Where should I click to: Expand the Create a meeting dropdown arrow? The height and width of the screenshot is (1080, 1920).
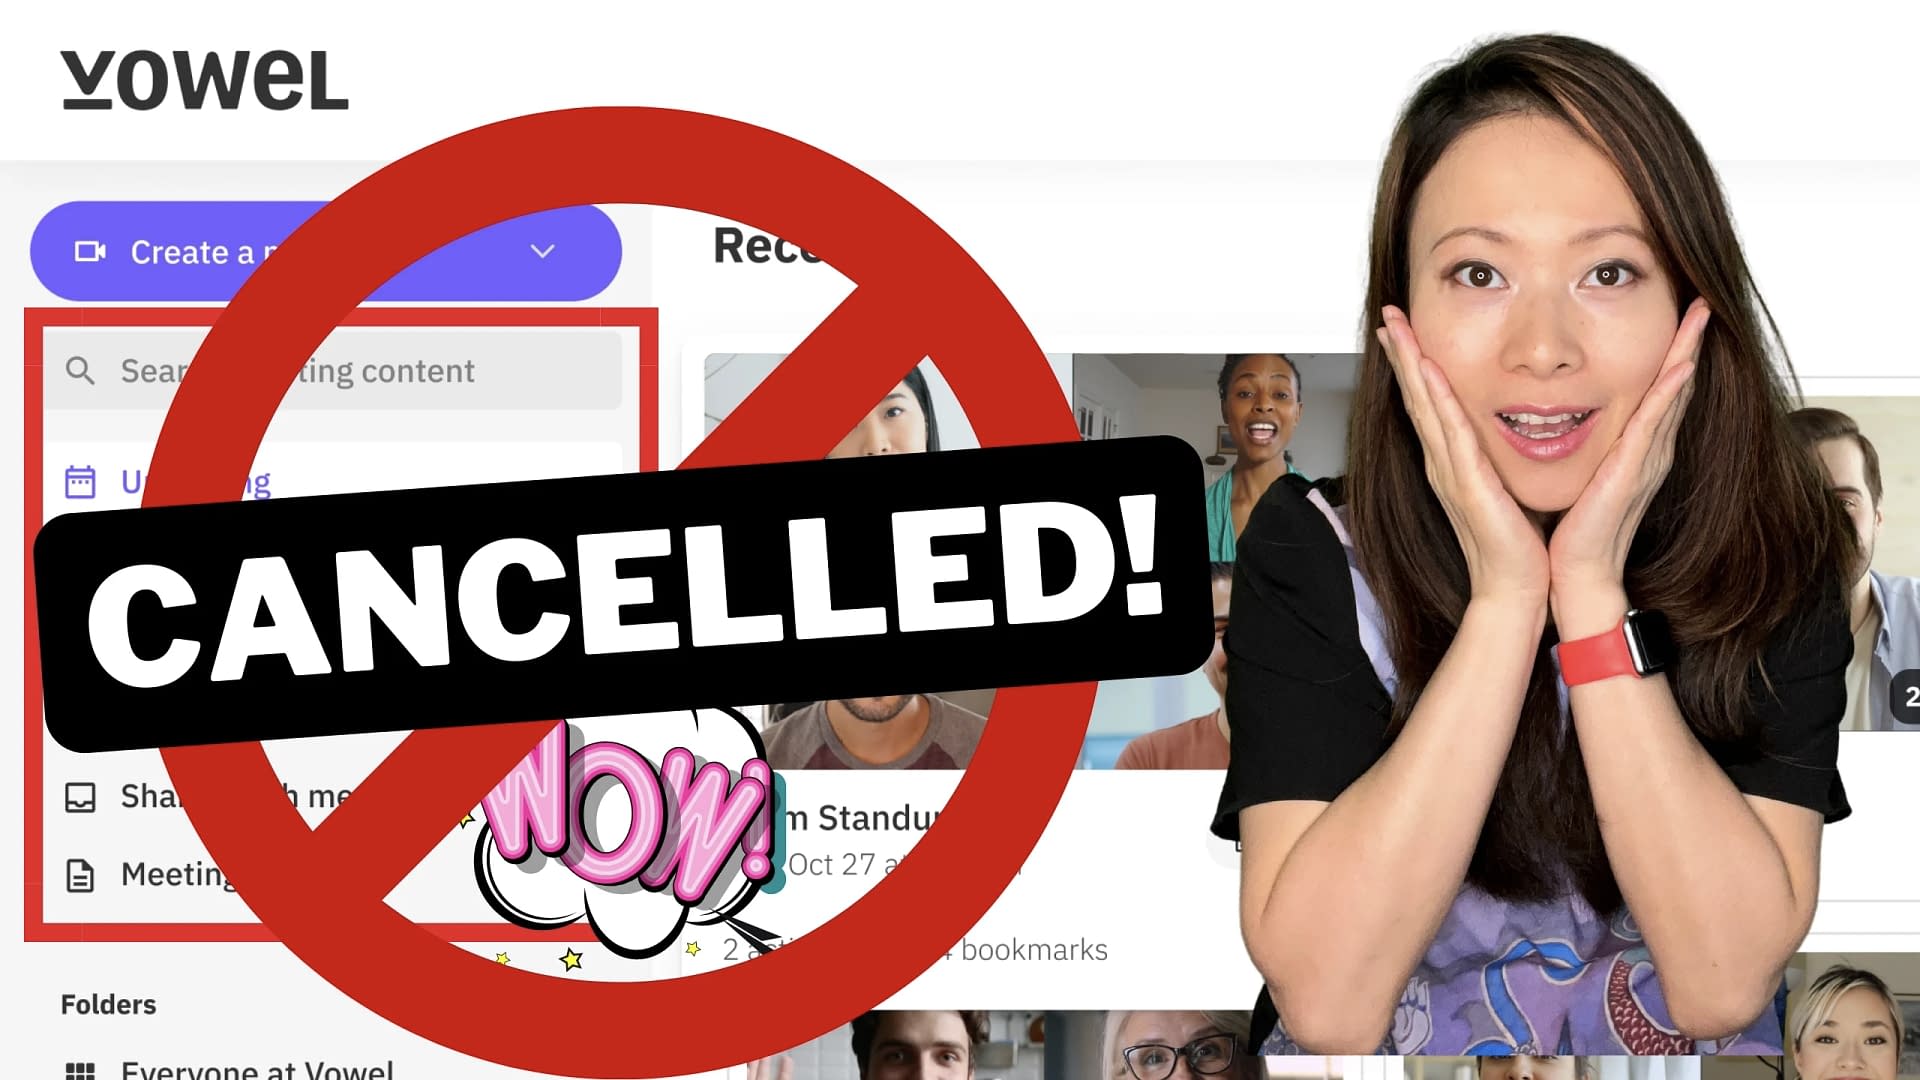(542, 251)
